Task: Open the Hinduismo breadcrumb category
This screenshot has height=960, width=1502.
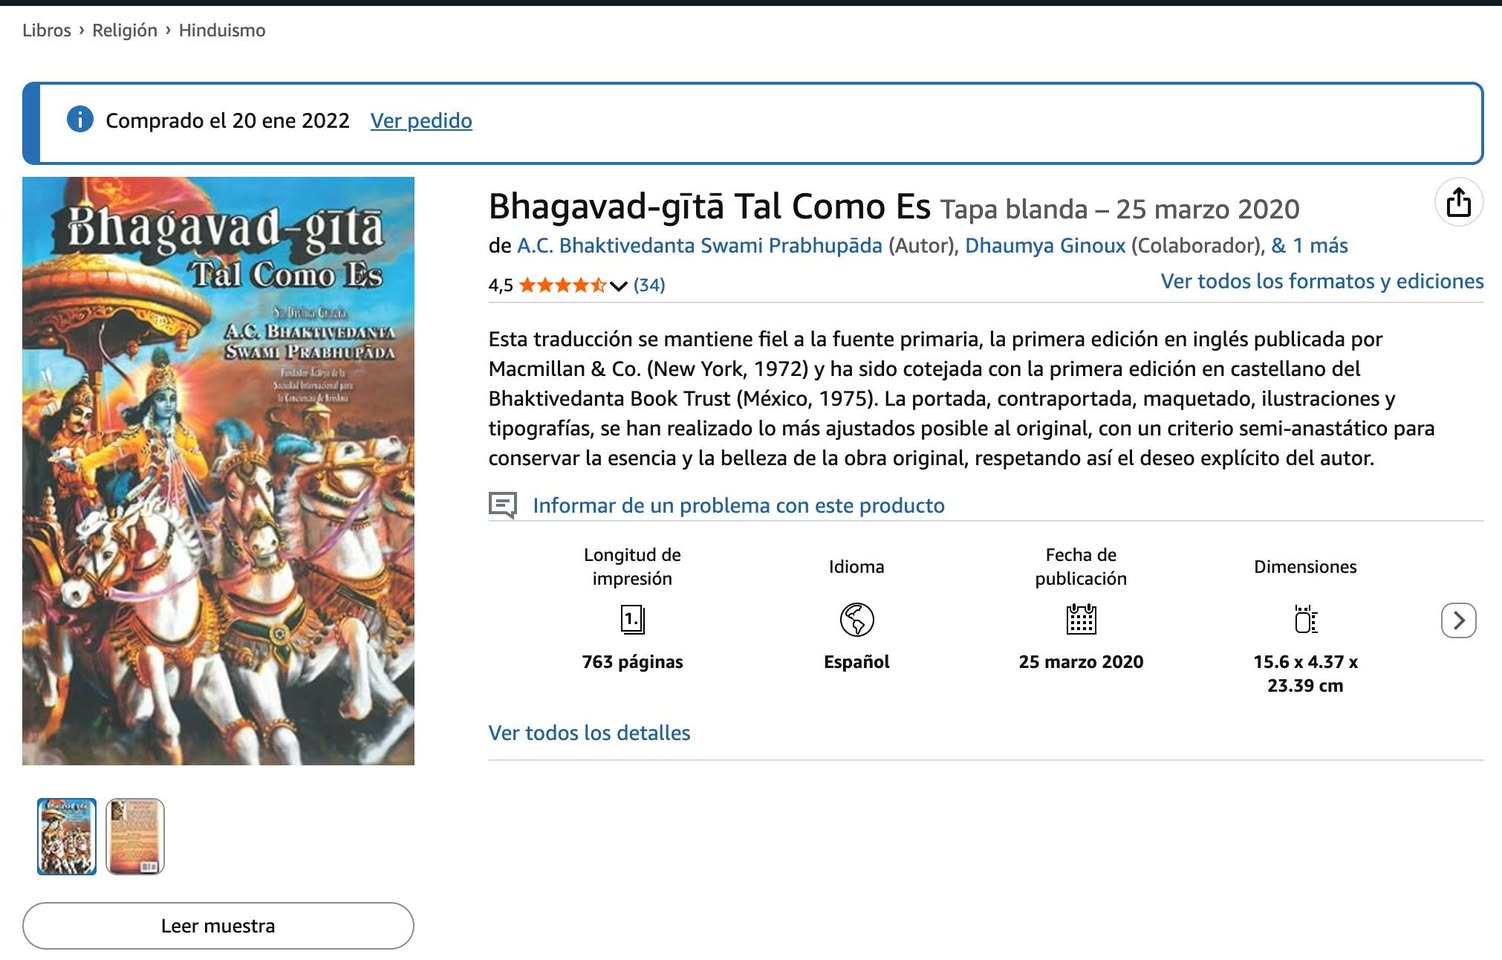Action: pos(222,30)
